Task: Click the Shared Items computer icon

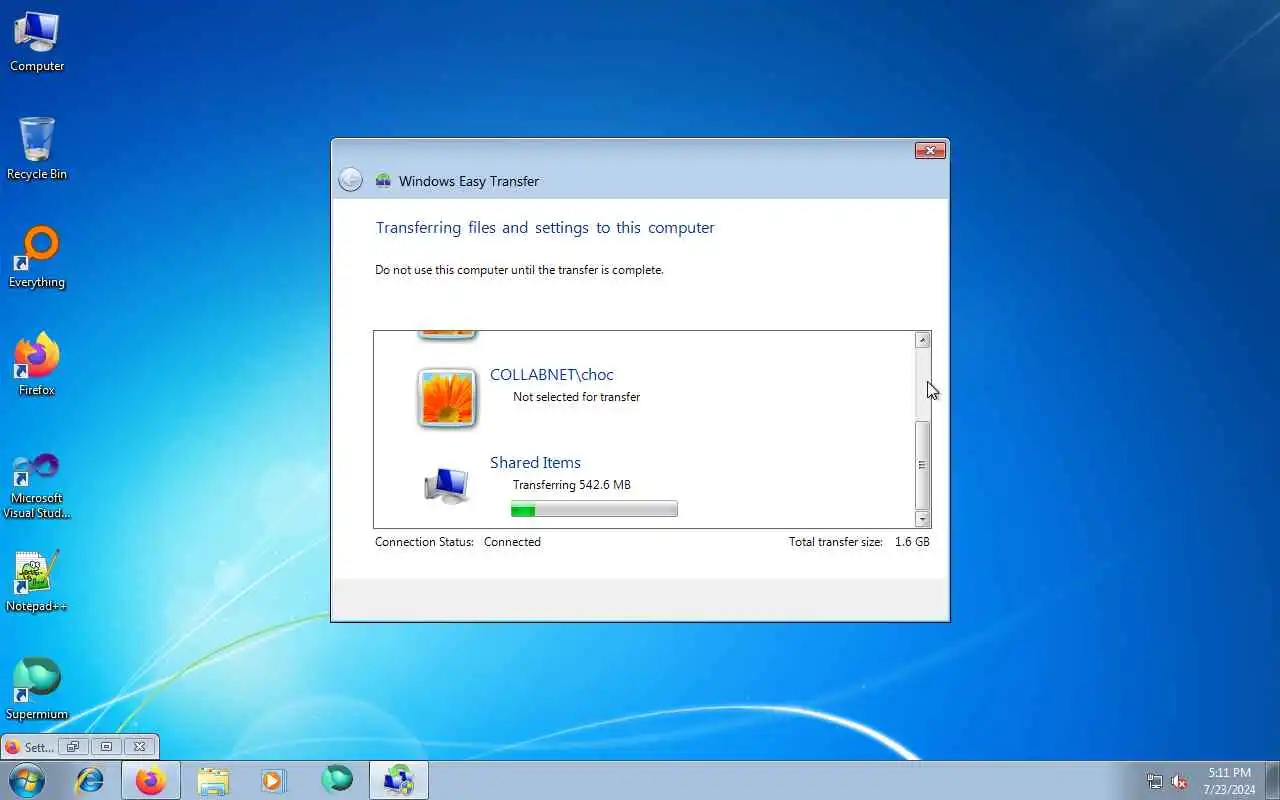Action: tap(446, 486)
